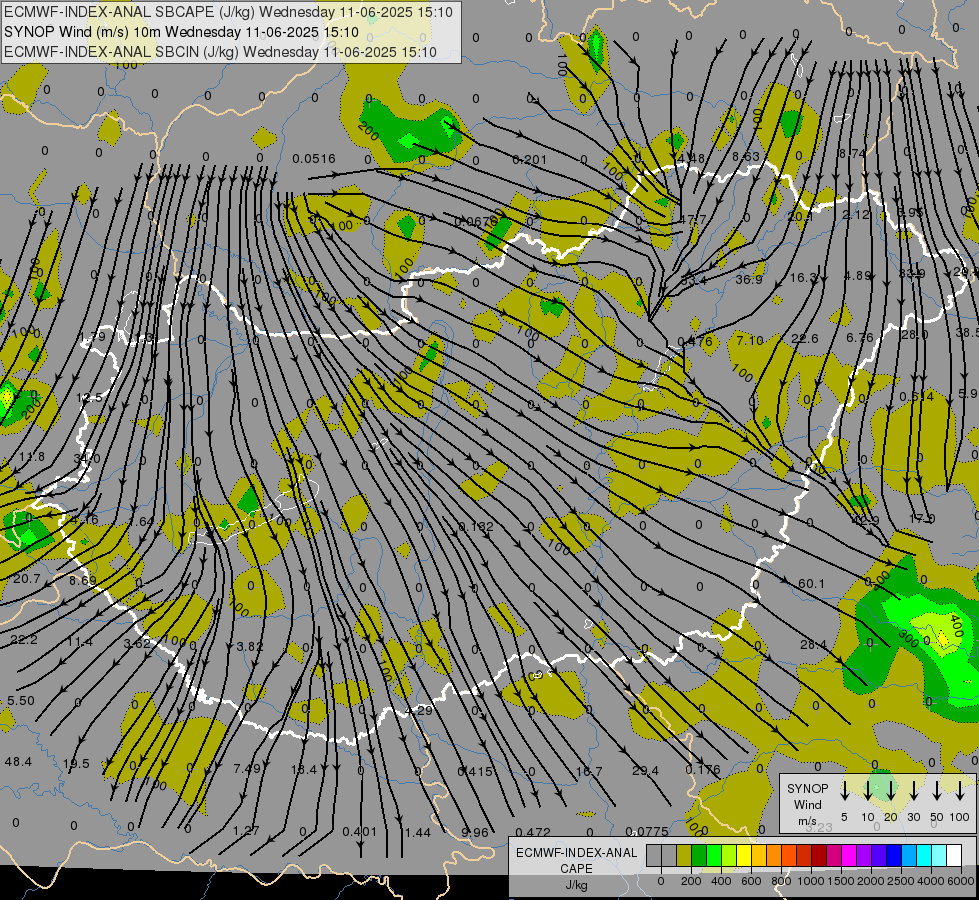Click the map value 0.415

pyautogui.click(x=475, y=771)
